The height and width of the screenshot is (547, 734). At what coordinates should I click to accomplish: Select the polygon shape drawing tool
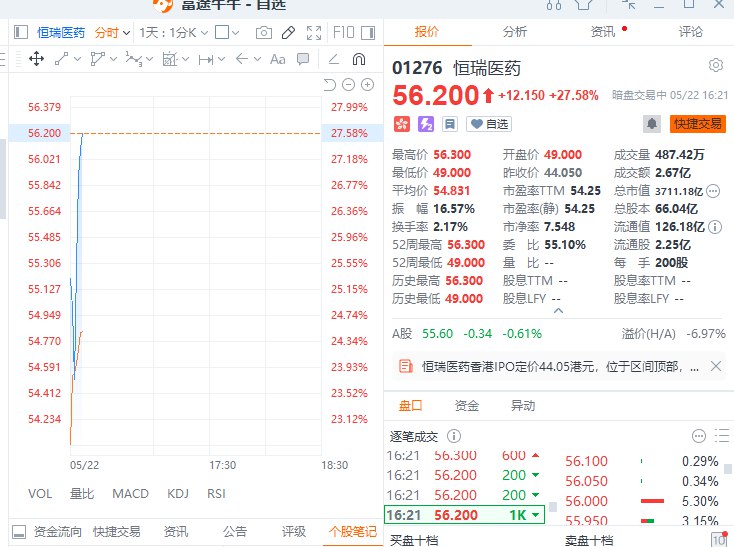pos(97,59)
